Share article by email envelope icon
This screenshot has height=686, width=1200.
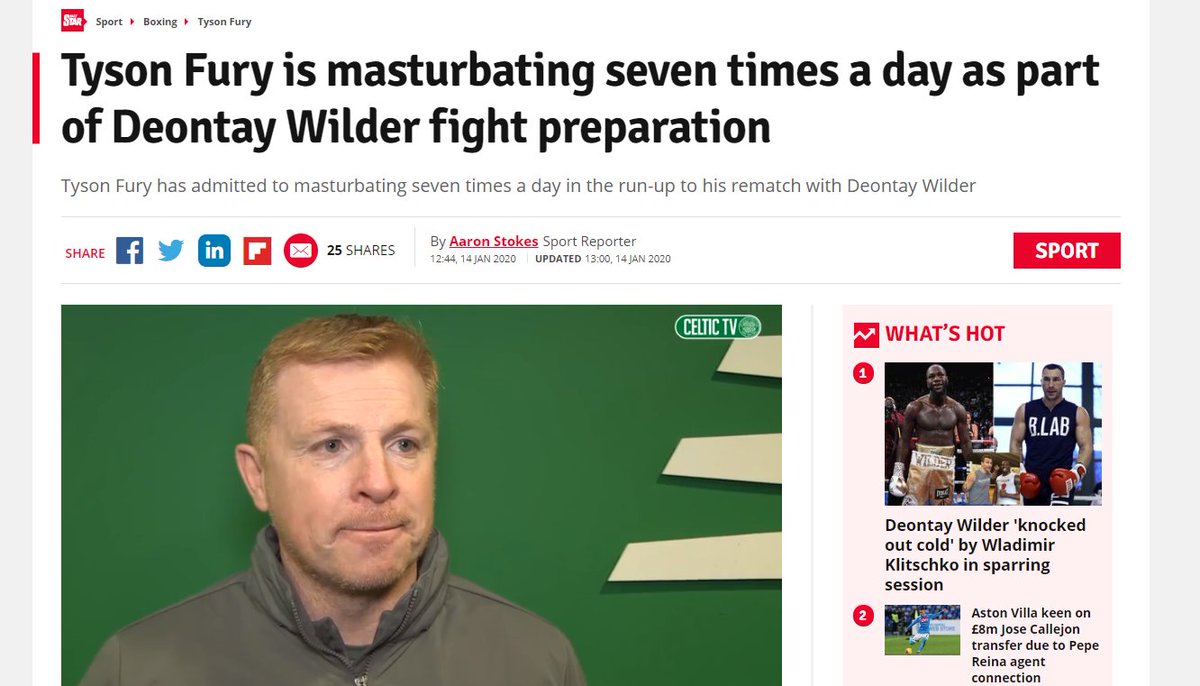[301, 250]
